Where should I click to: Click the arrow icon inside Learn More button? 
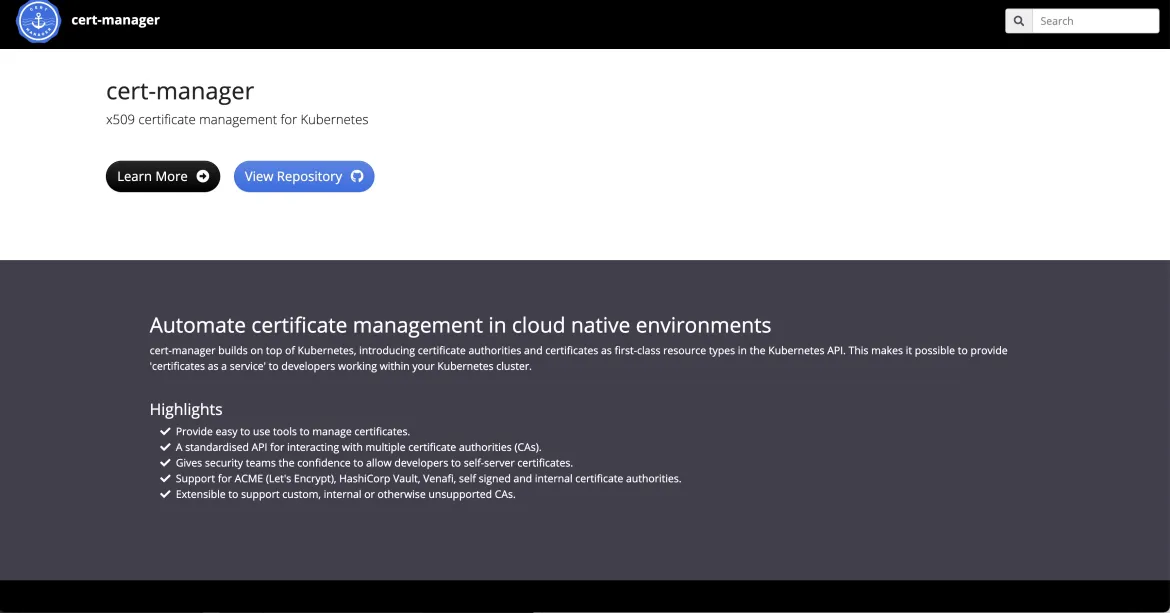[202, 176]
